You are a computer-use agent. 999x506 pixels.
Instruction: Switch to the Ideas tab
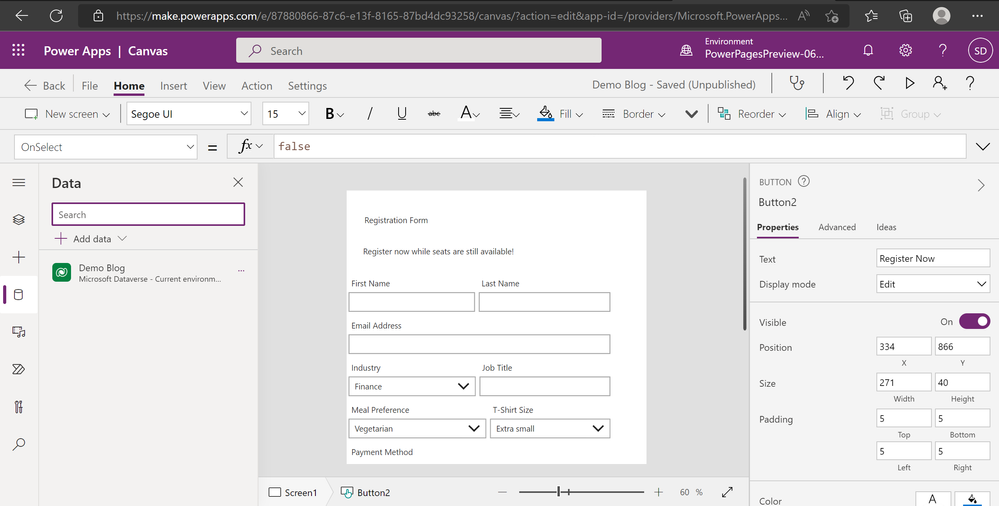(x=886, y=227)
